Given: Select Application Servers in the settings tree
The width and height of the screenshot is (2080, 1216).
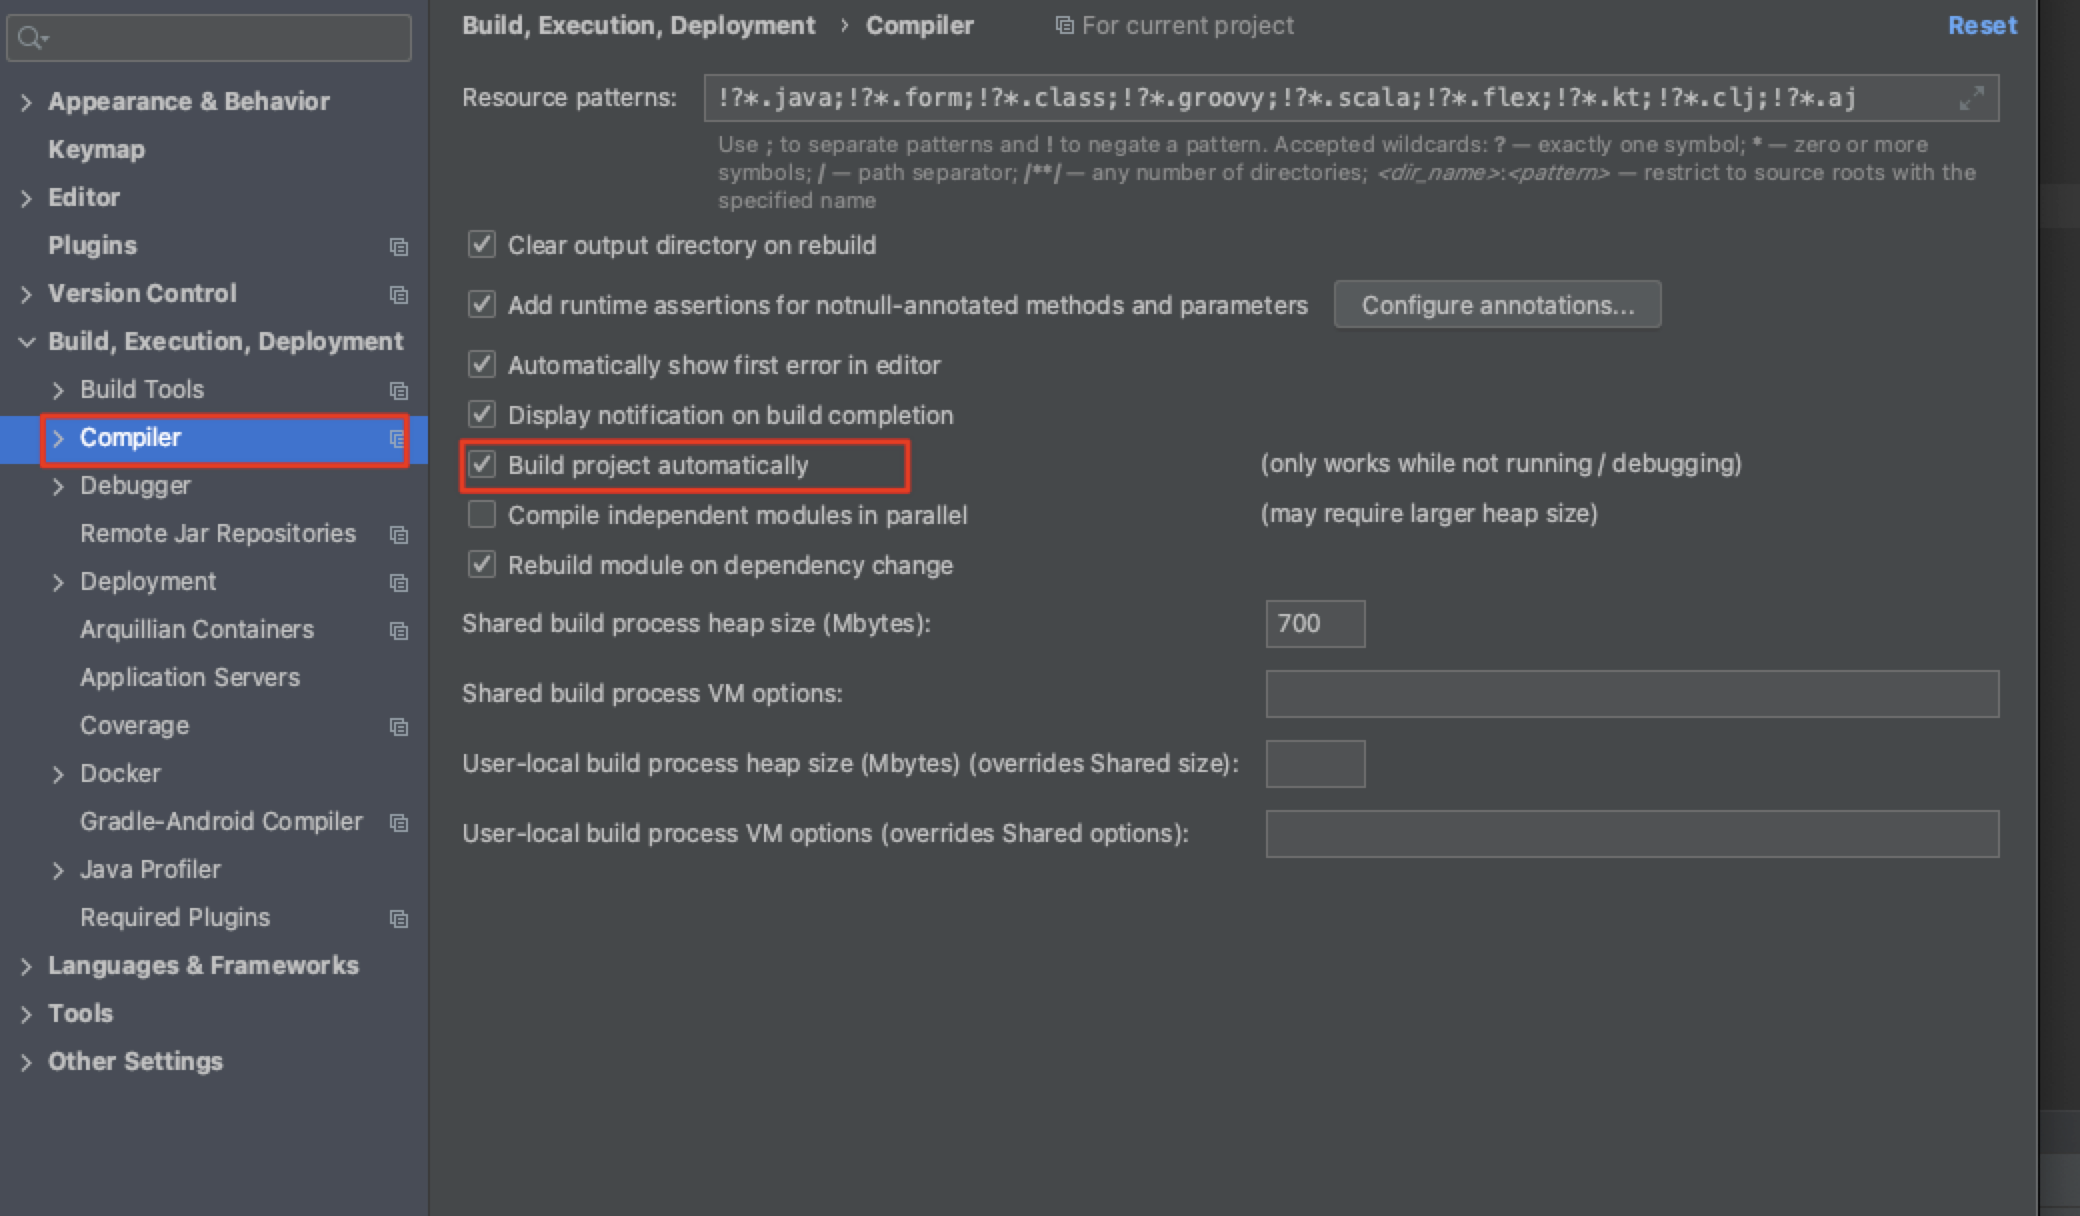Looking at the screenshot, I should 190,678.
